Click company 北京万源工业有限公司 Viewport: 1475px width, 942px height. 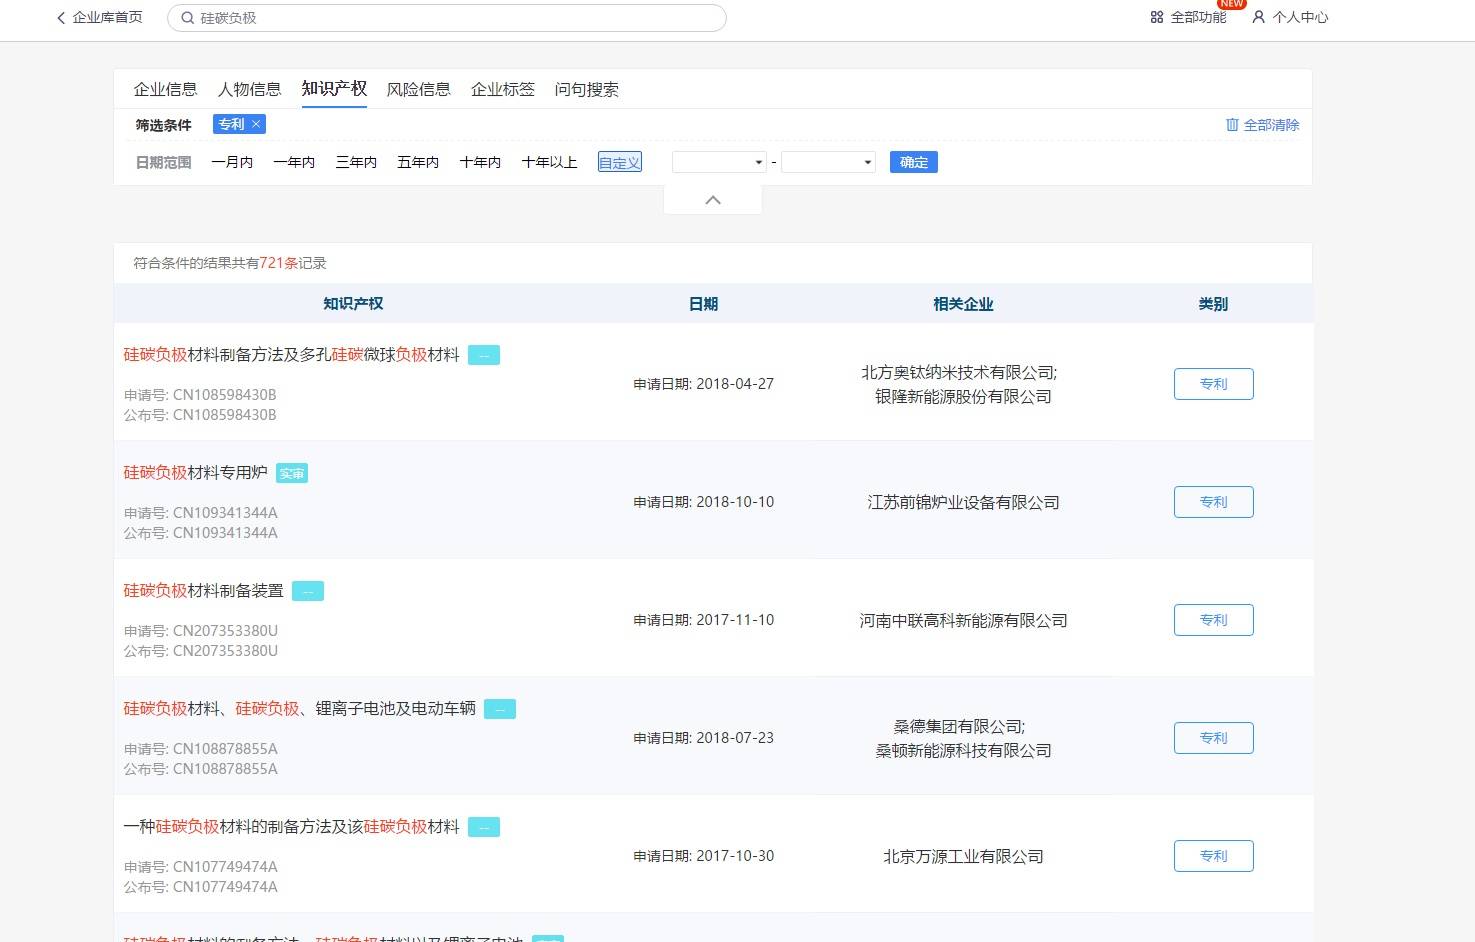tap(963, 856)
